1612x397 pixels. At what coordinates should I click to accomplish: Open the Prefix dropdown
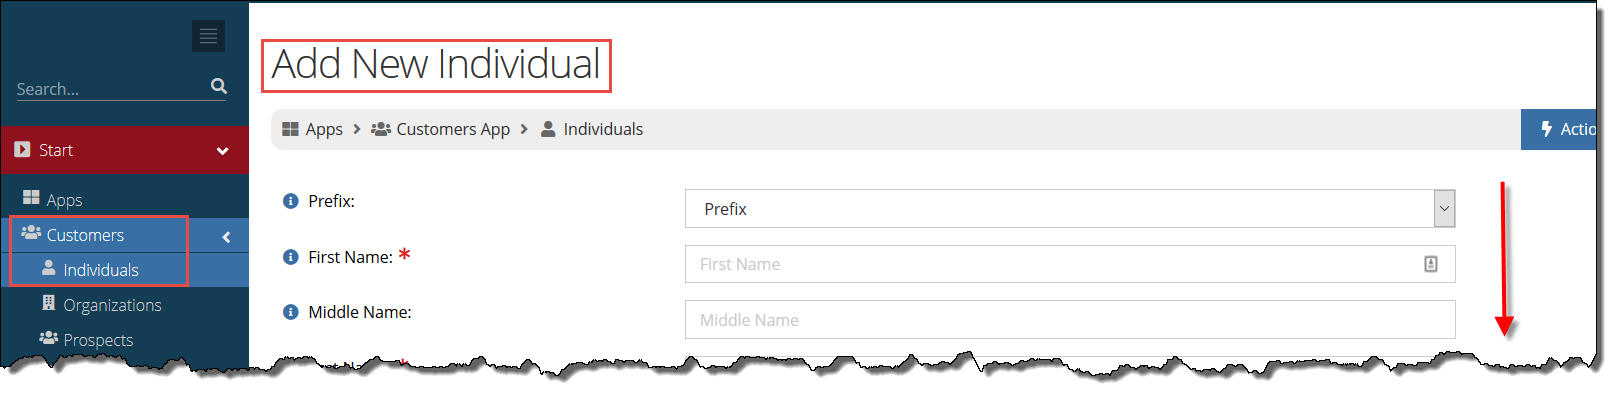(x=1069, y=209)
